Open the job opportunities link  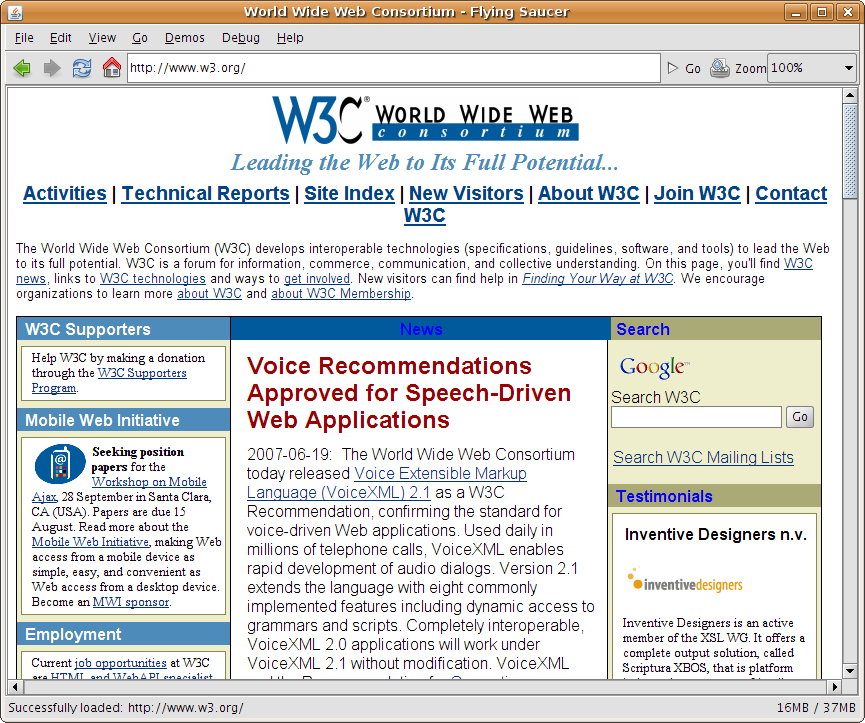coord(120,663)
